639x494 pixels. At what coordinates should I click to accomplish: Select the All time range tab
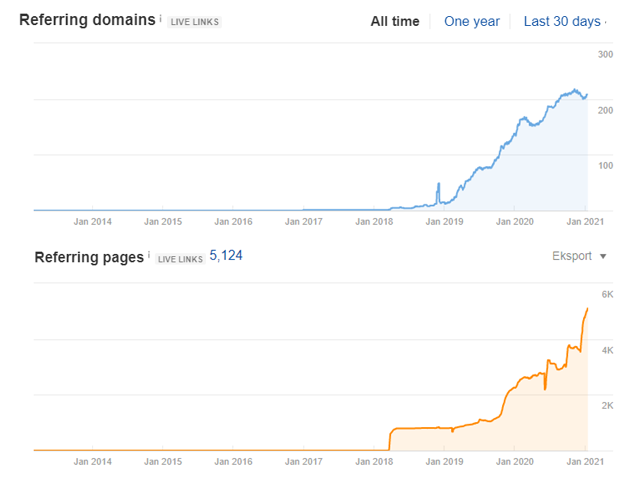[394, 21]
